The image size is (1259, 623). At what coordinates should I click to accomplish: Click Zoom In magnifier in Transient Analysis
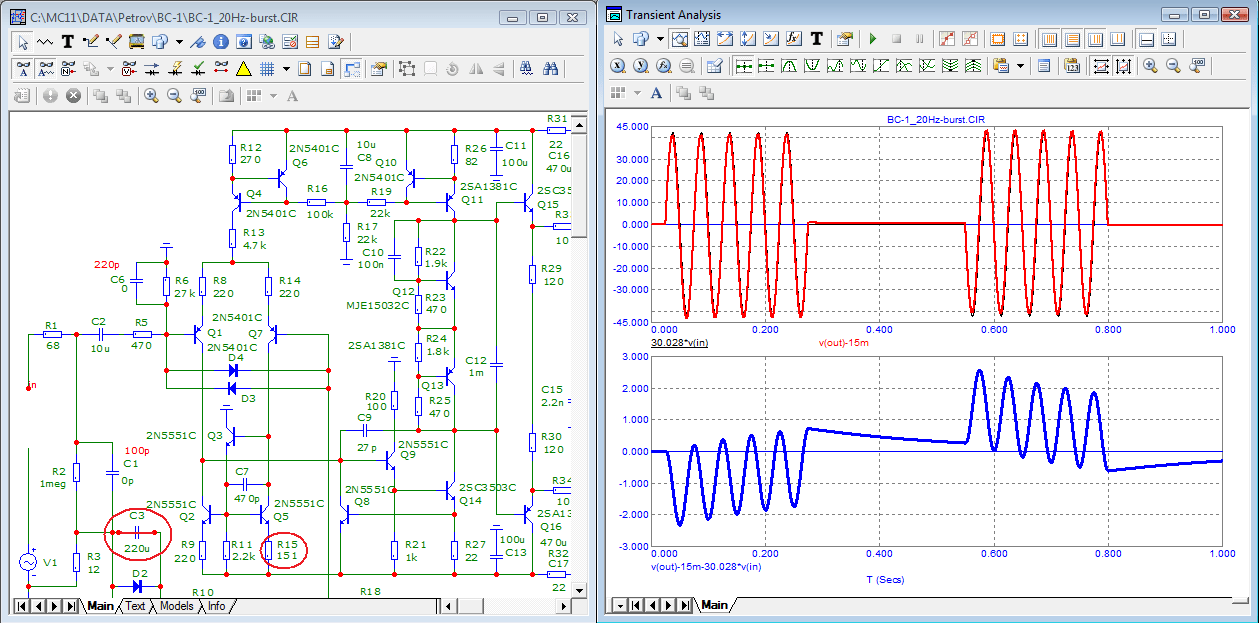coord(1150,66)
